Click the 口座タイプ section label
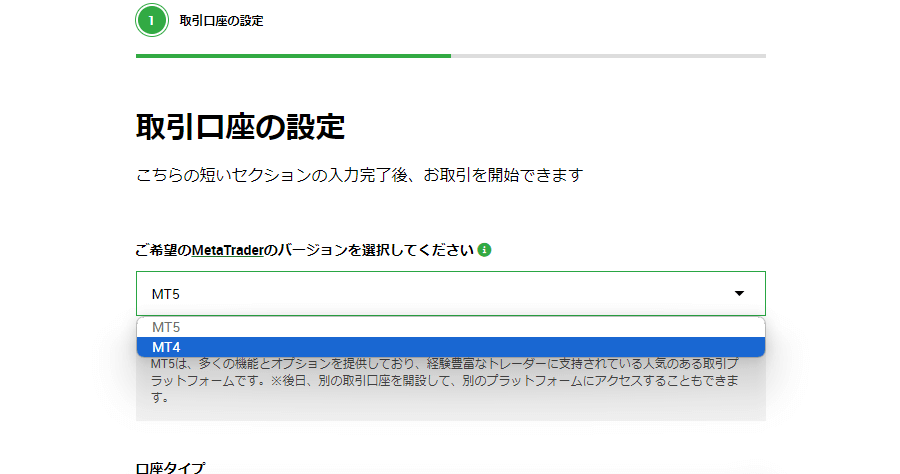 (170, 468)
